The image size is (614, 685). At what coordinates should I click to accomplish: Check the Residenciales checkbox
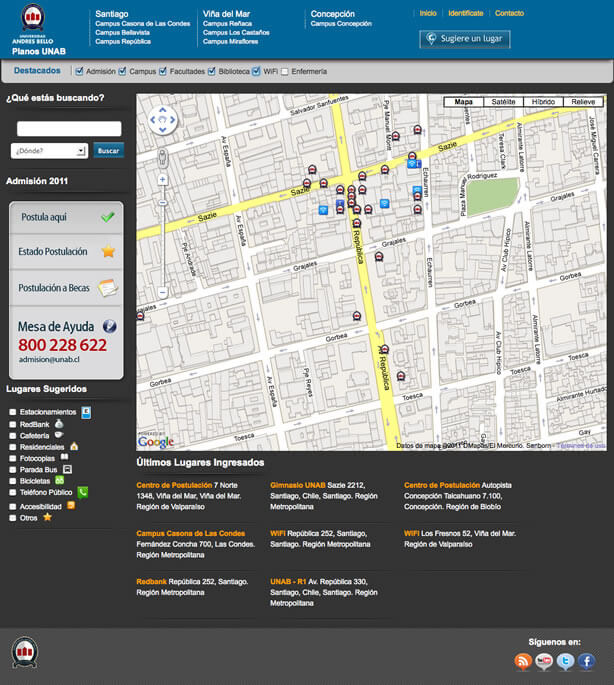(x=13, y=447)
